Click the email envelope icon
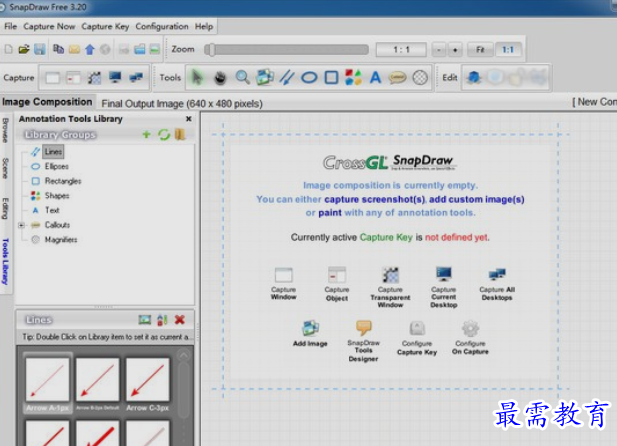This screenshot has height=446, width=617. pos(74,49)
